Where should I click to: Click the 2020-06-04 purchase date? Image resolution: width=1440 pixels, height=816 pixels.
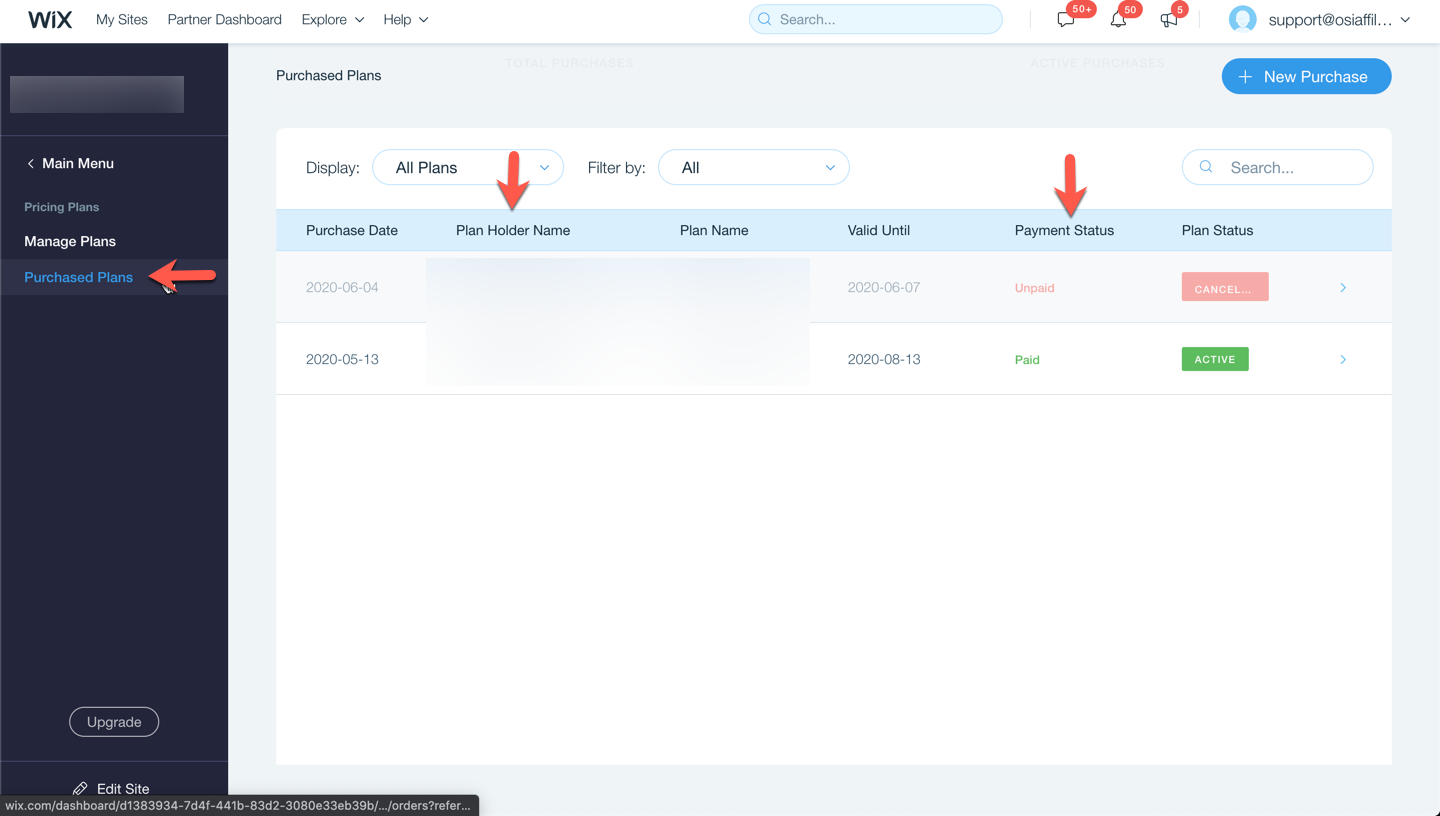click(x=342, y=287)
